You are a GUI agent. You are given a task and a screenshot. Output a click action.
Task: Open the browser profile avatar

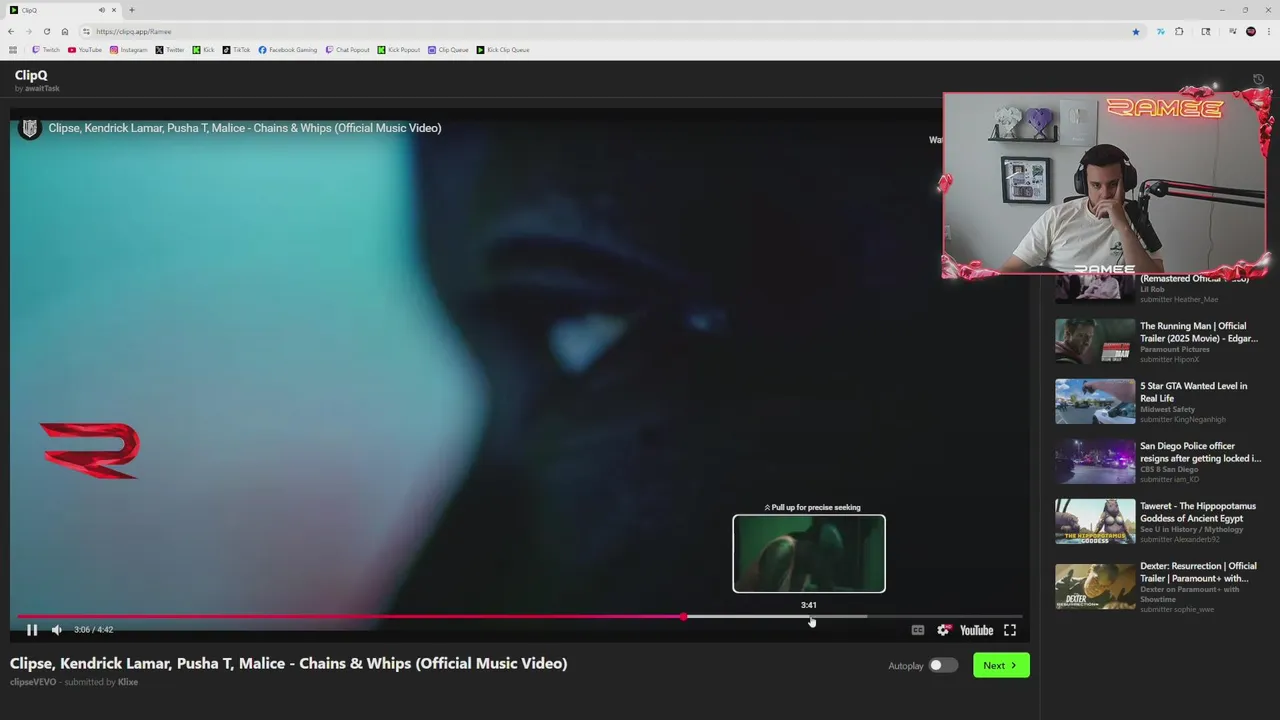[x=1251, y=32]
